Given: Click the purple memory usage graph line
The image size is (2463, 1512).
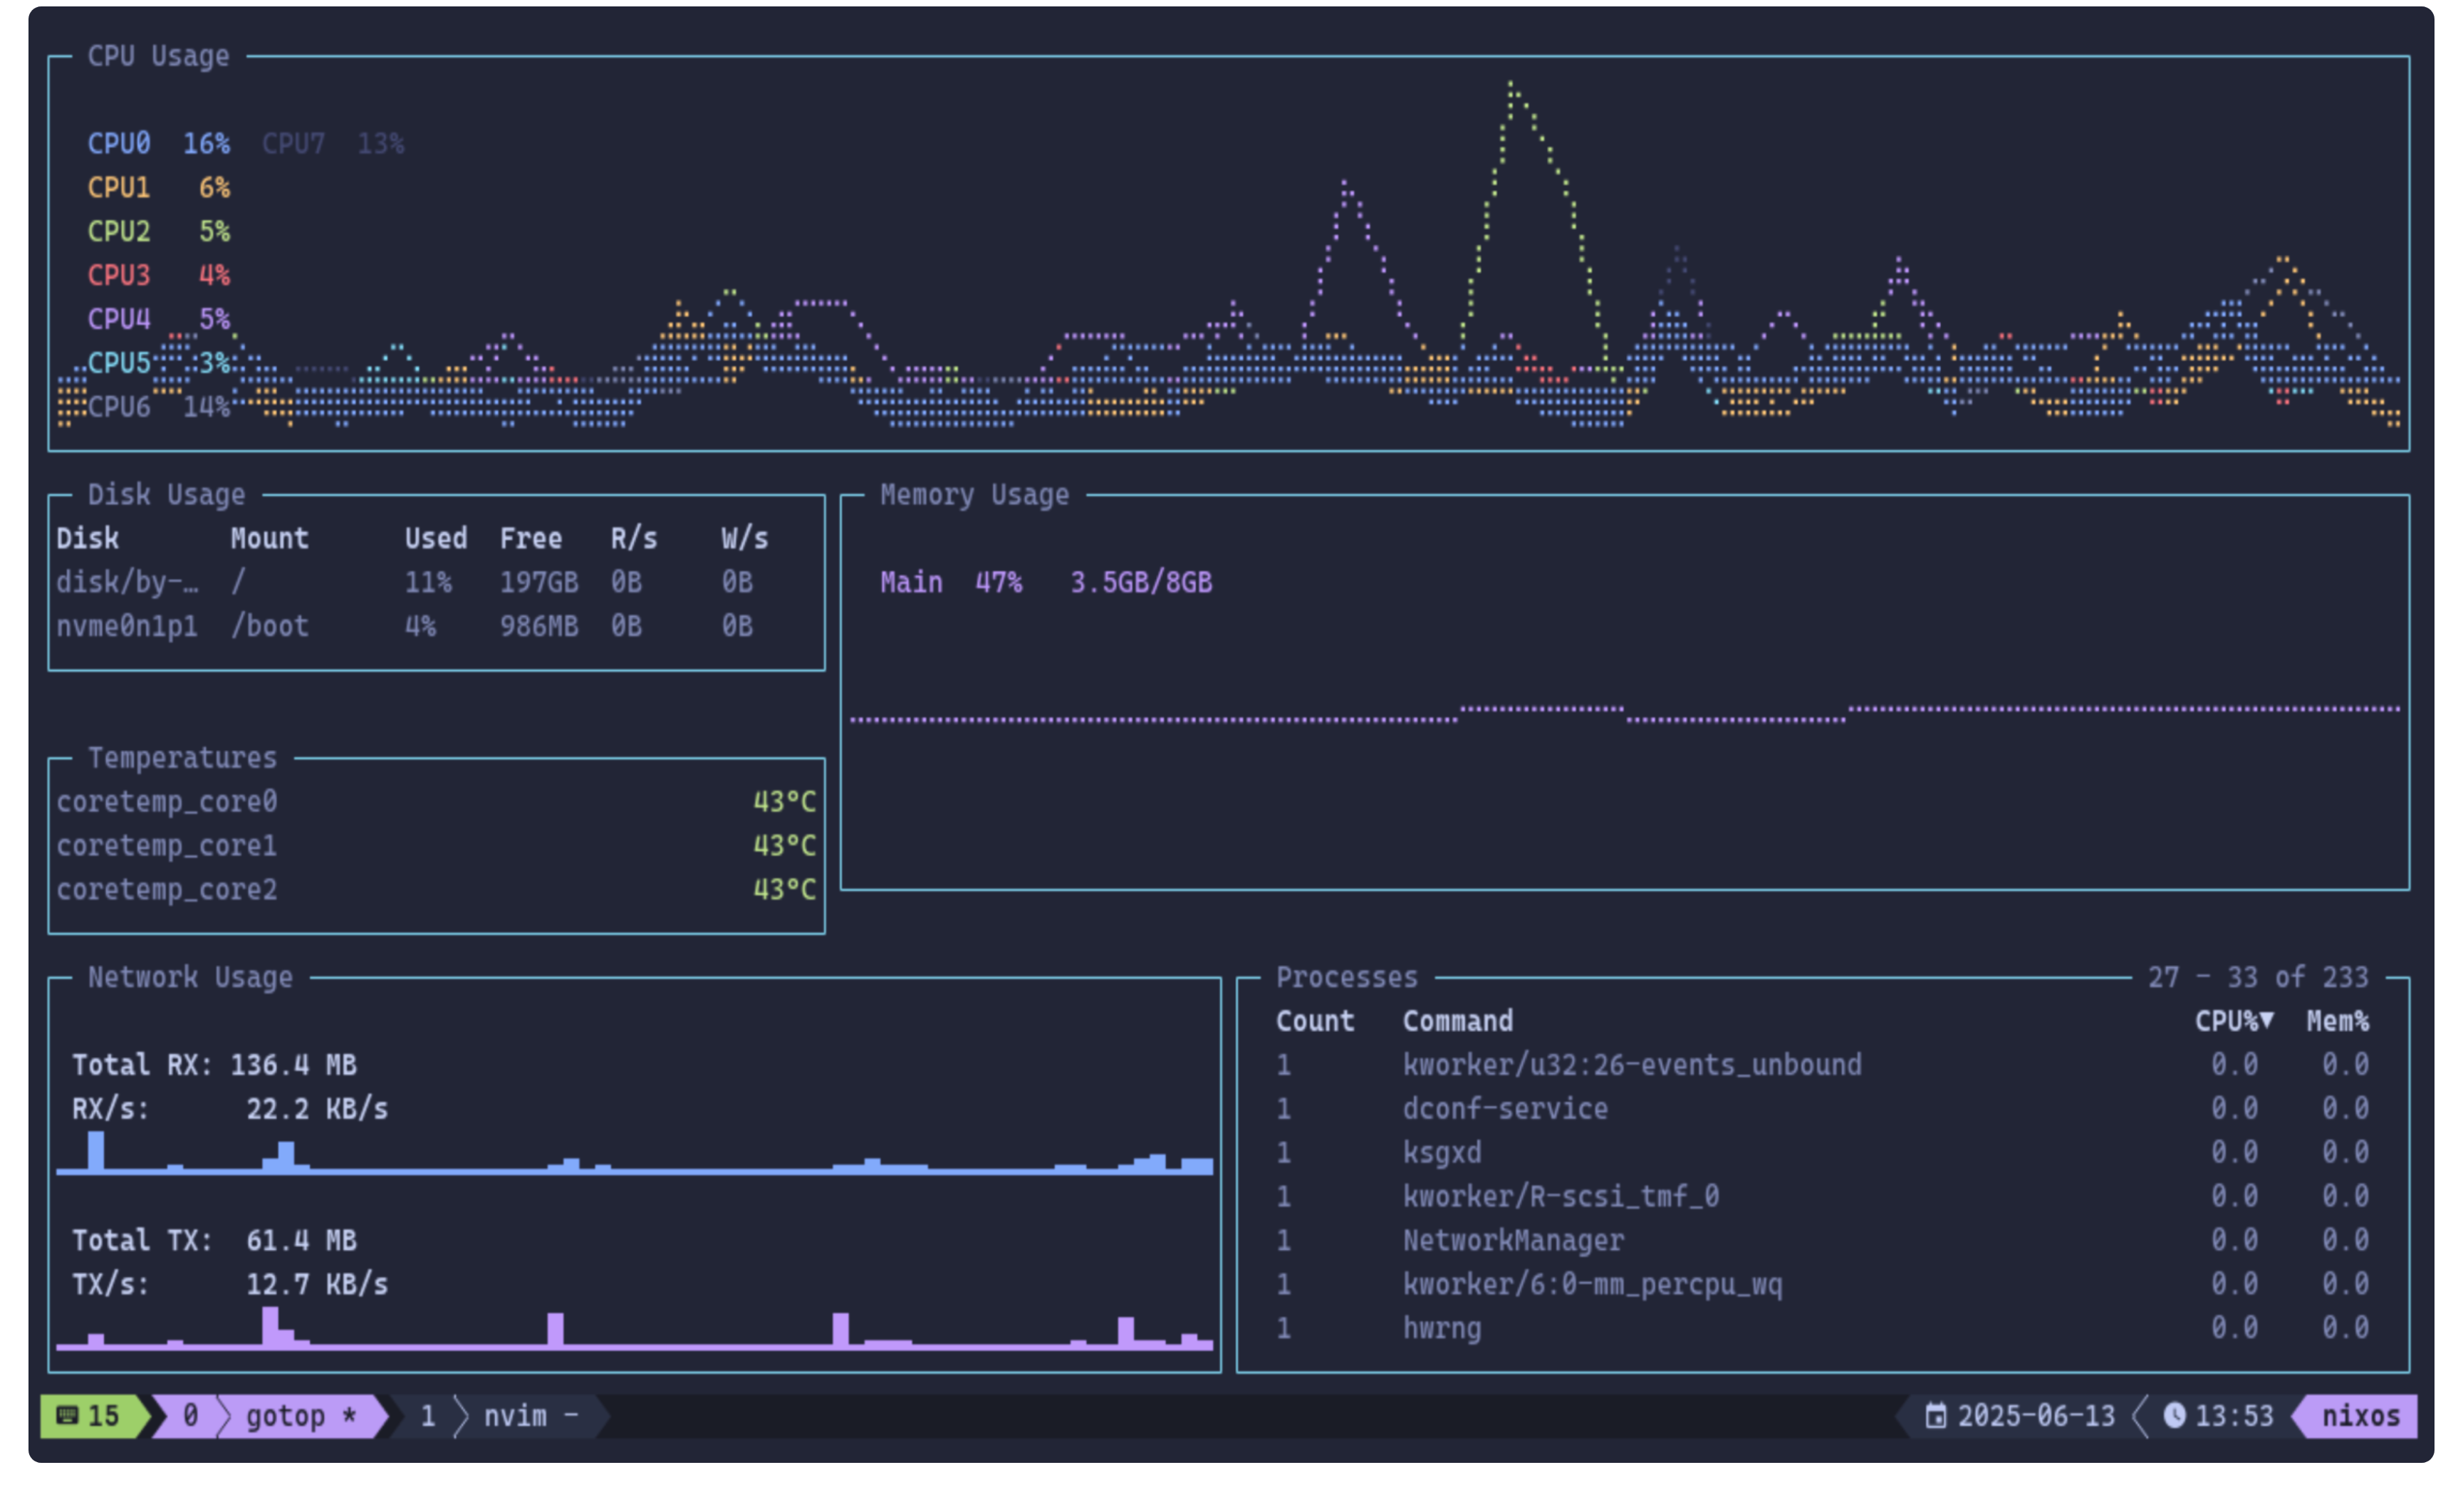Looking at the screenshot, I should [1624, 714].
